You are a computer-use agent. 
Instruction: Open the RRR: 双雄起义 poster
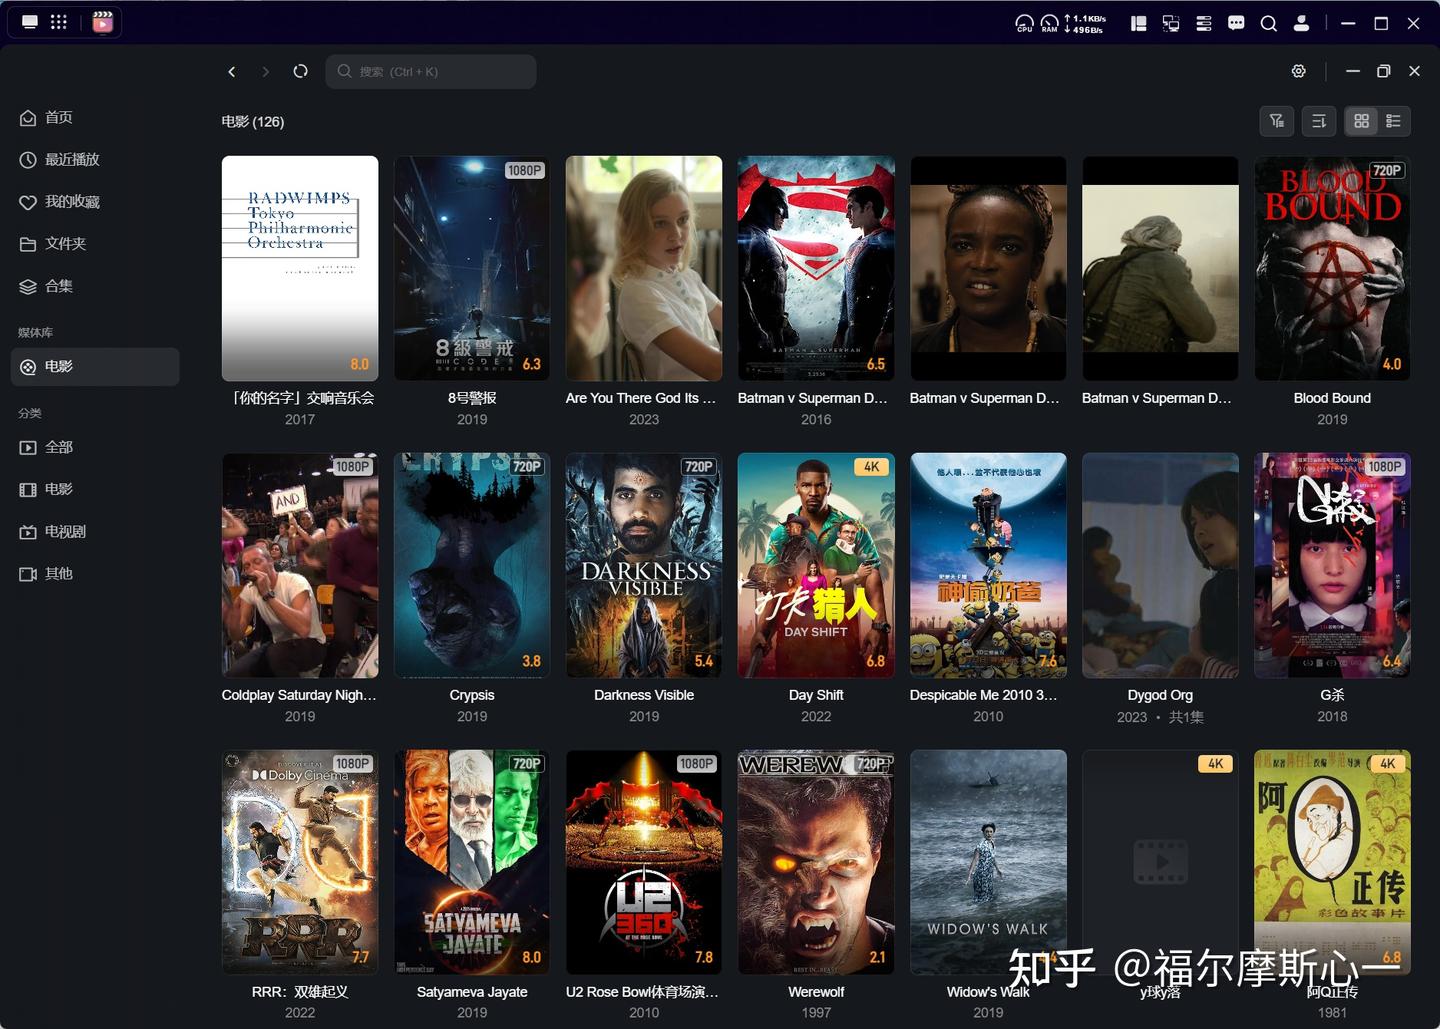[300, 862]
